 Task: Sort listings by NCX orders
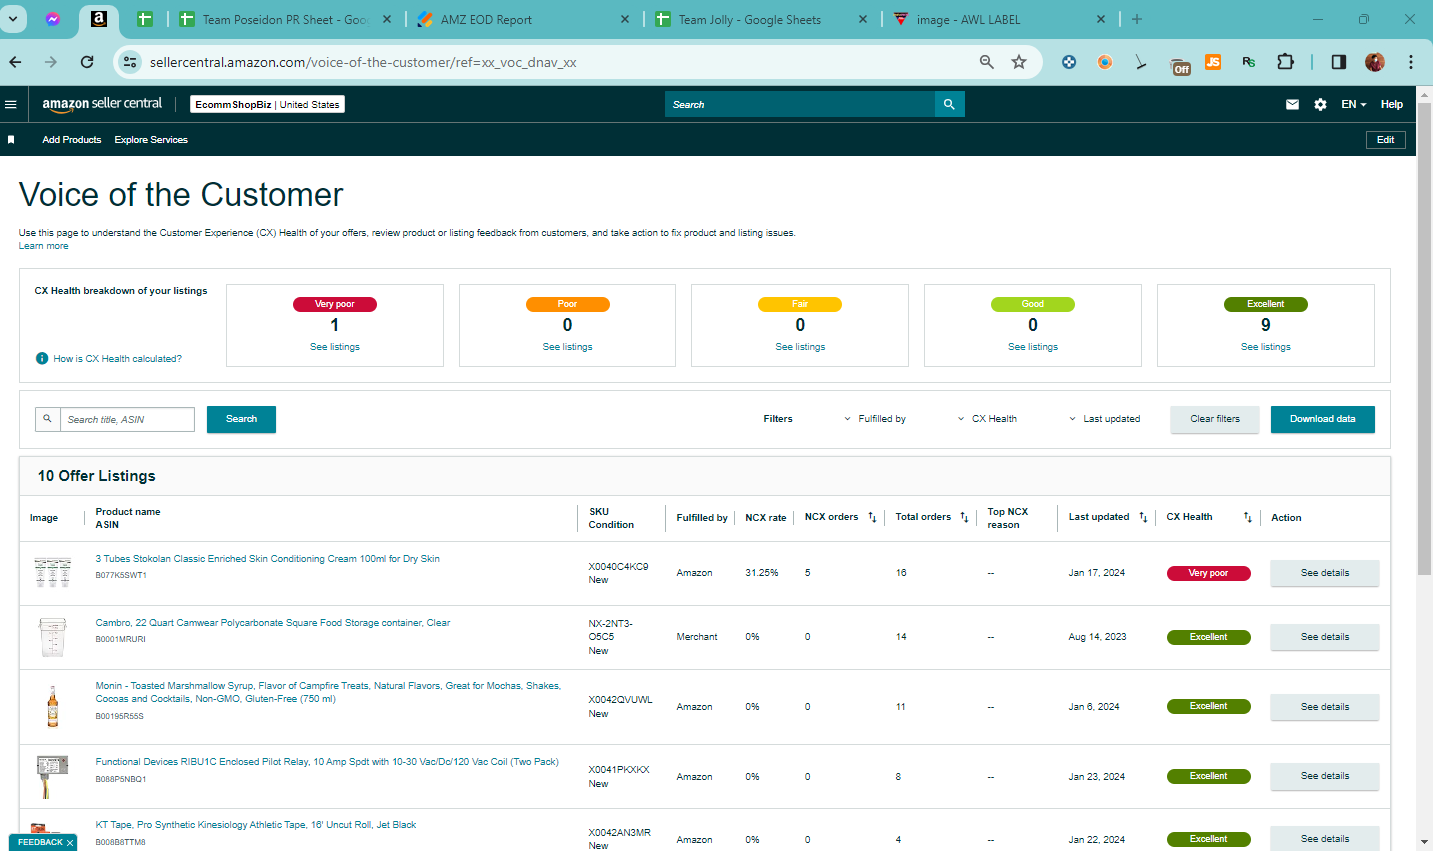(872, 517)
